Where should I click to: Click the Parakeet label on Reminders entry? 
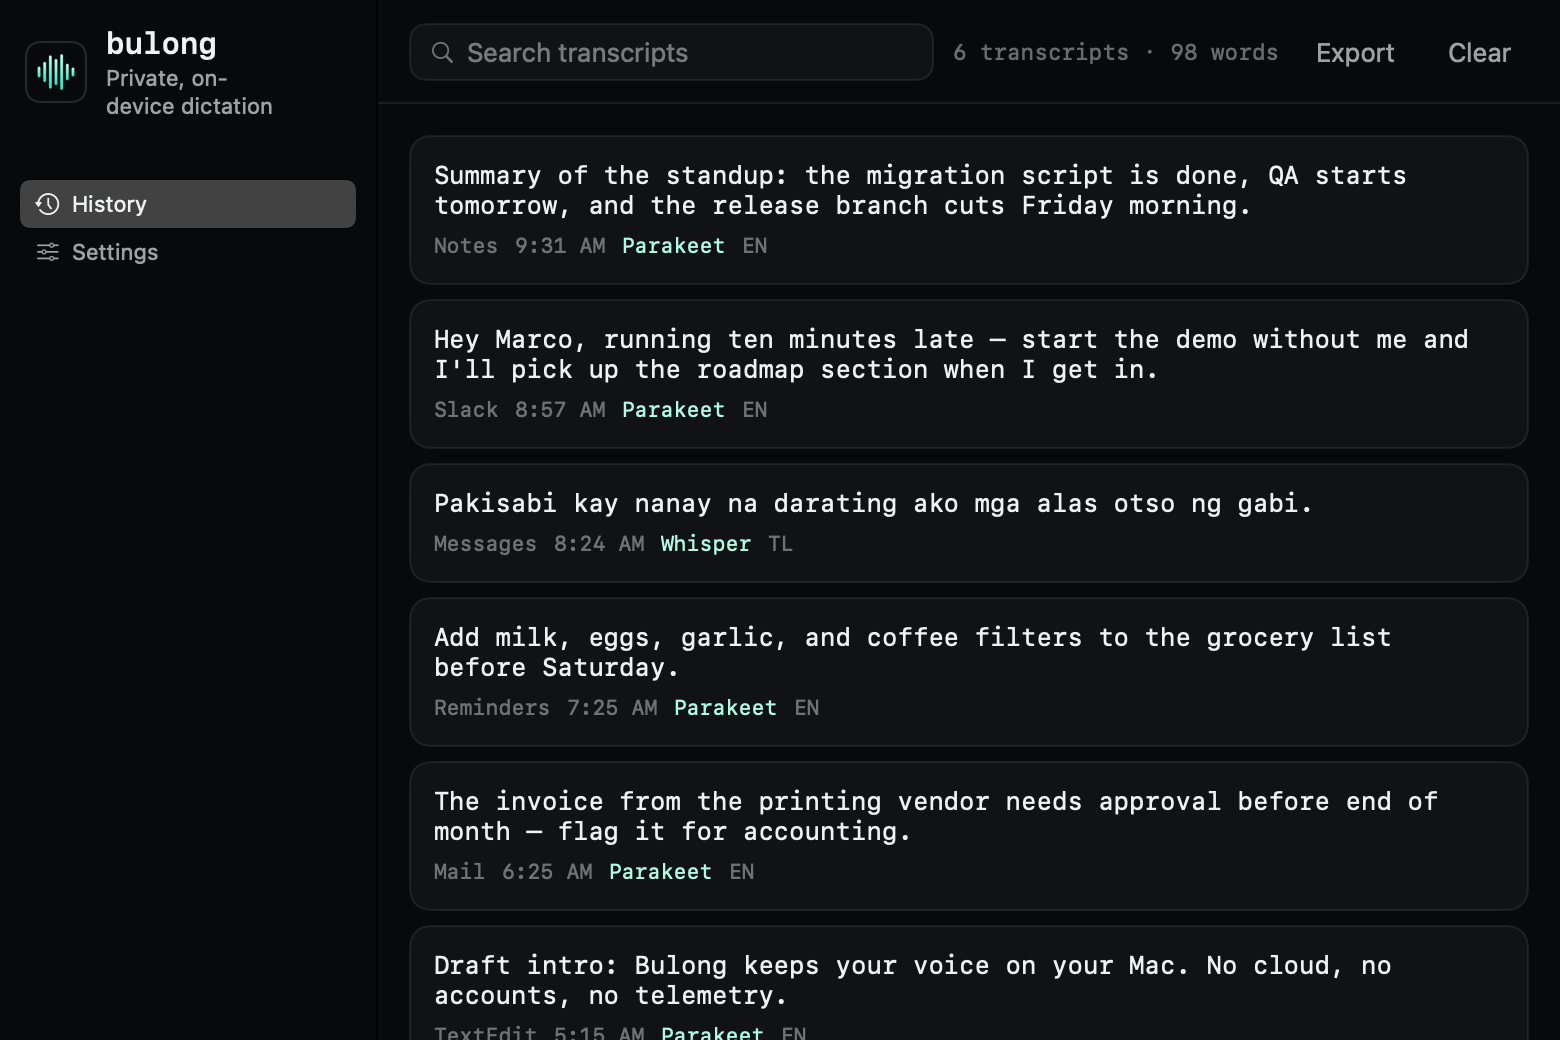pyautogui.click(x=725, y=708)
